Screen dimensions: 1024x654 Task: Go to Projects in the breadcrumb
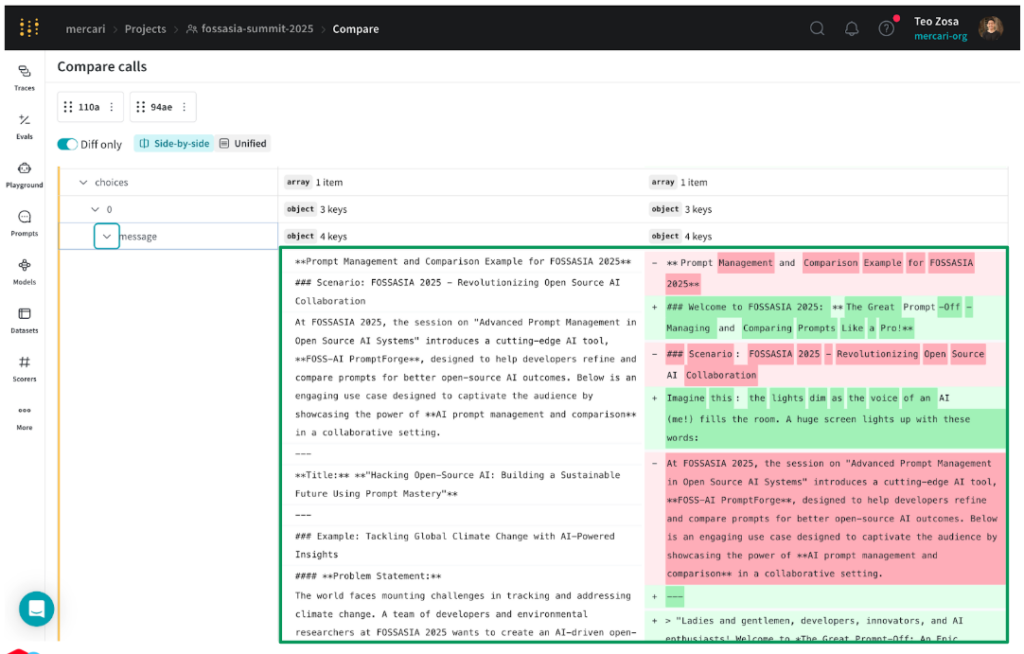[145, 29]
